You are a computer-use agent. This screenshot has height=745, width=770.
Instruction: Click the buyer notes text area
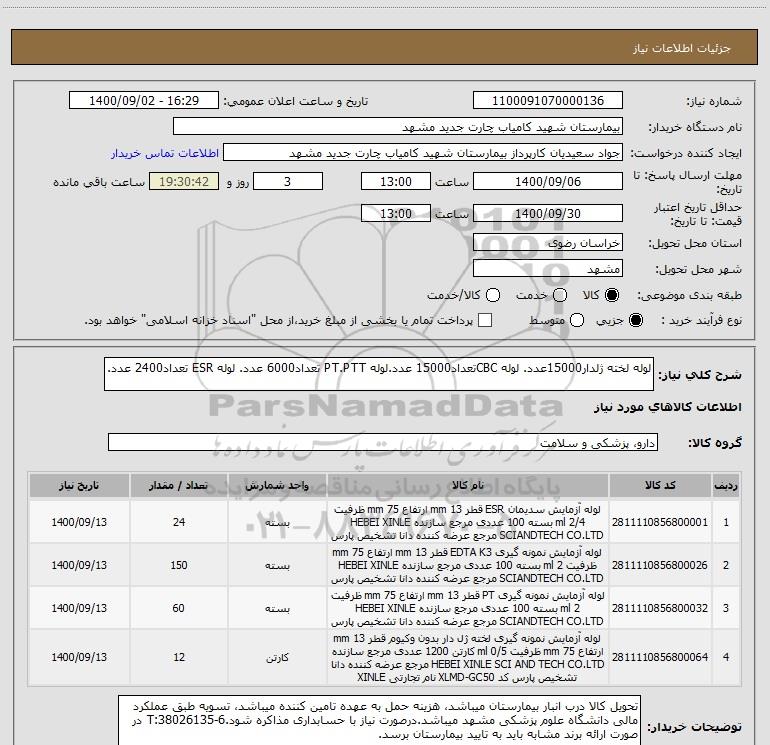[379, 720]
